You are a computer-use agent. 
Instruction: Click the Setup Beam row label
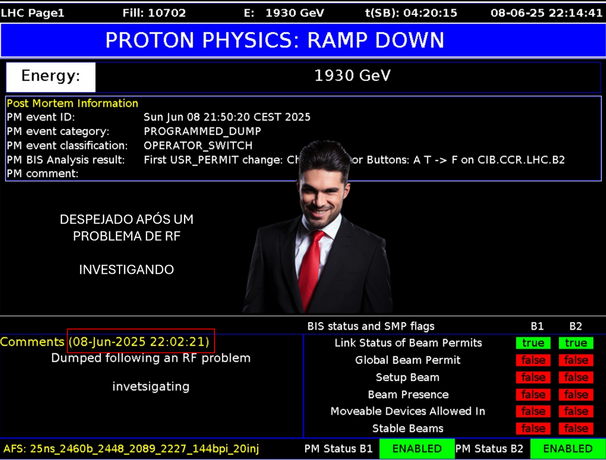408,377
